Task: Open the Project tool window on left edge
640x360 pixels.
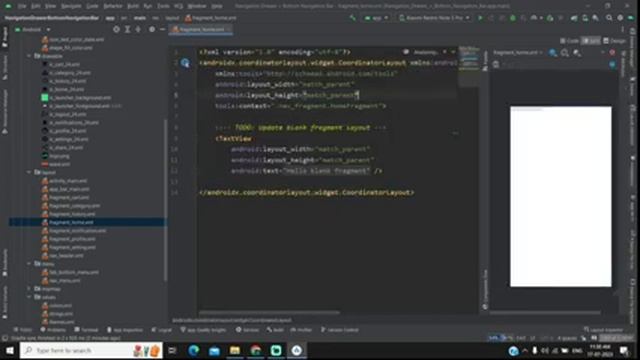Action: click(x=5, y=37)
